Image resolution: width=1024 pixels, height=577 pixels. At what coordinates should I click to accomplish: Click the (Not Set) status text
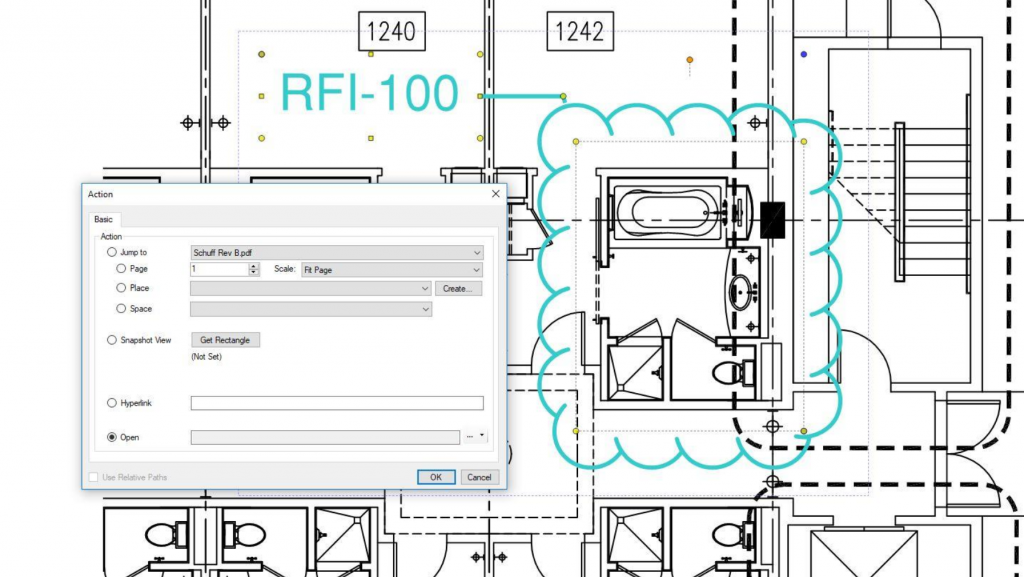tap(206, 357)
